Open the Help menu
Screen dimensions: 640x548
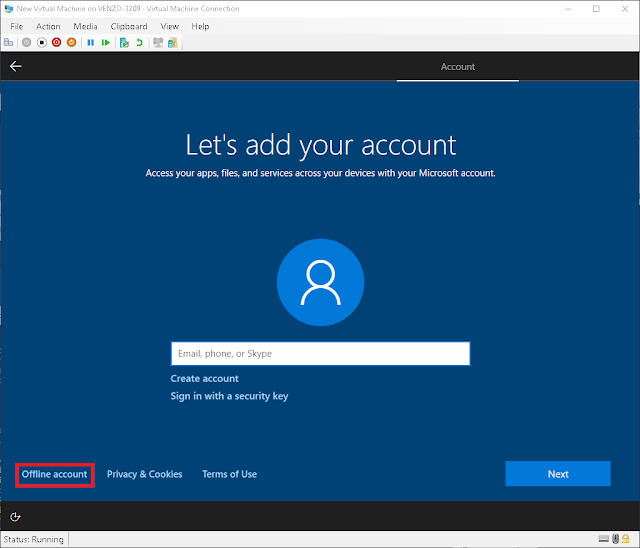200,27
